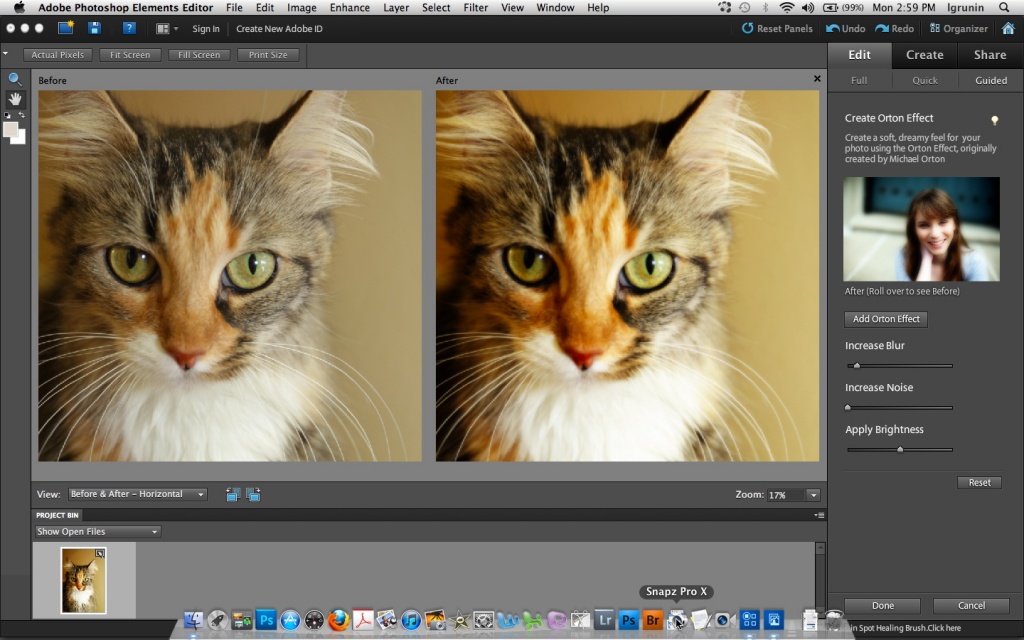
Task: Click the Add Orton Effect button
Action: pyautogui.click(x=886, y=319)
